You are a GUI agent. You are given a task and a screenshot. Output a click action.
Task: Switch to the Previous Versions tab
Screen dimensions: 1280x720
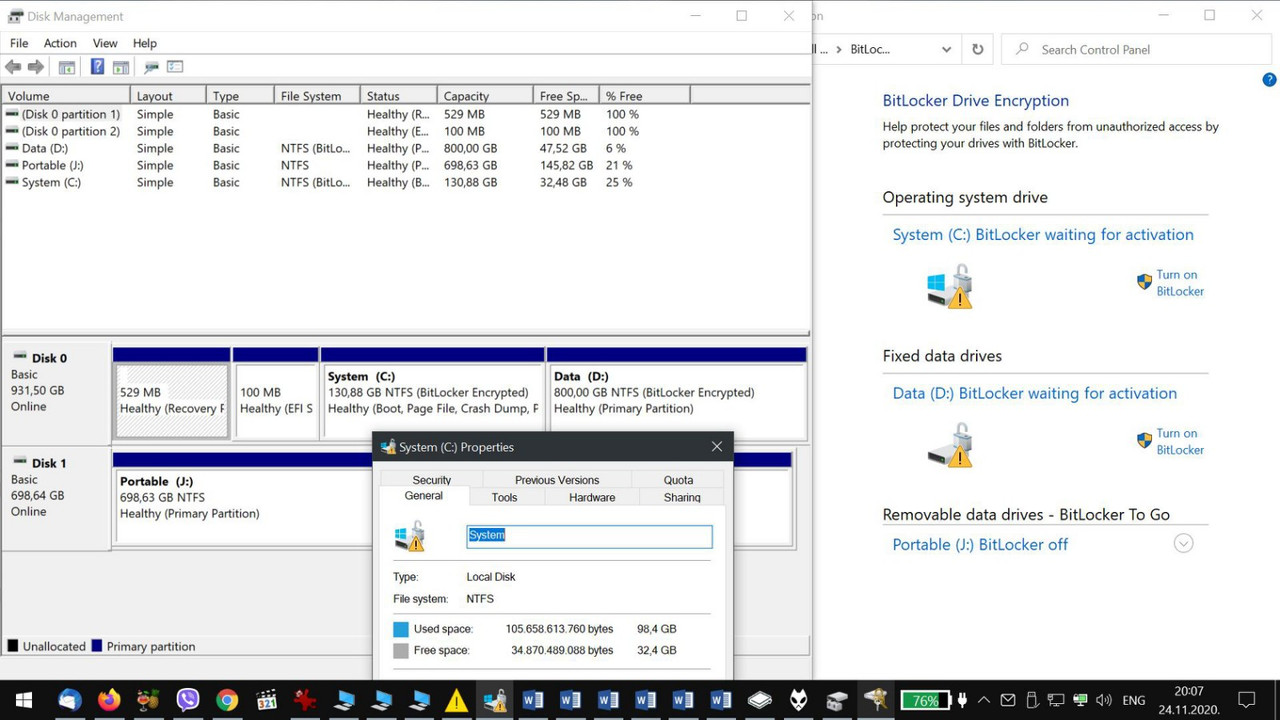coord(557,480)
